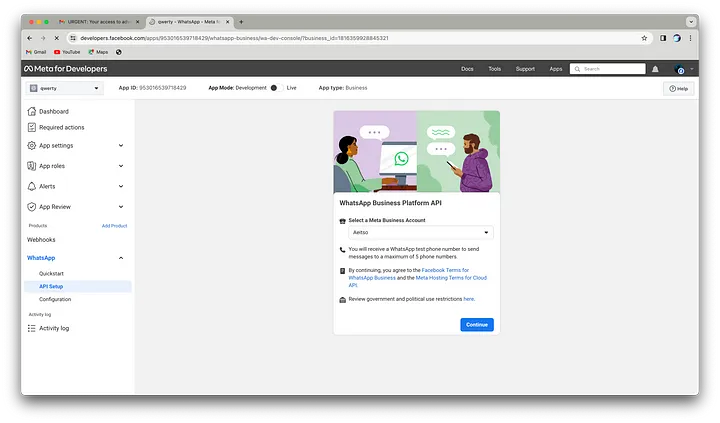720x423 pixels.
Task: Bookmark this page with star icon
Action: [x=644, y=38]
